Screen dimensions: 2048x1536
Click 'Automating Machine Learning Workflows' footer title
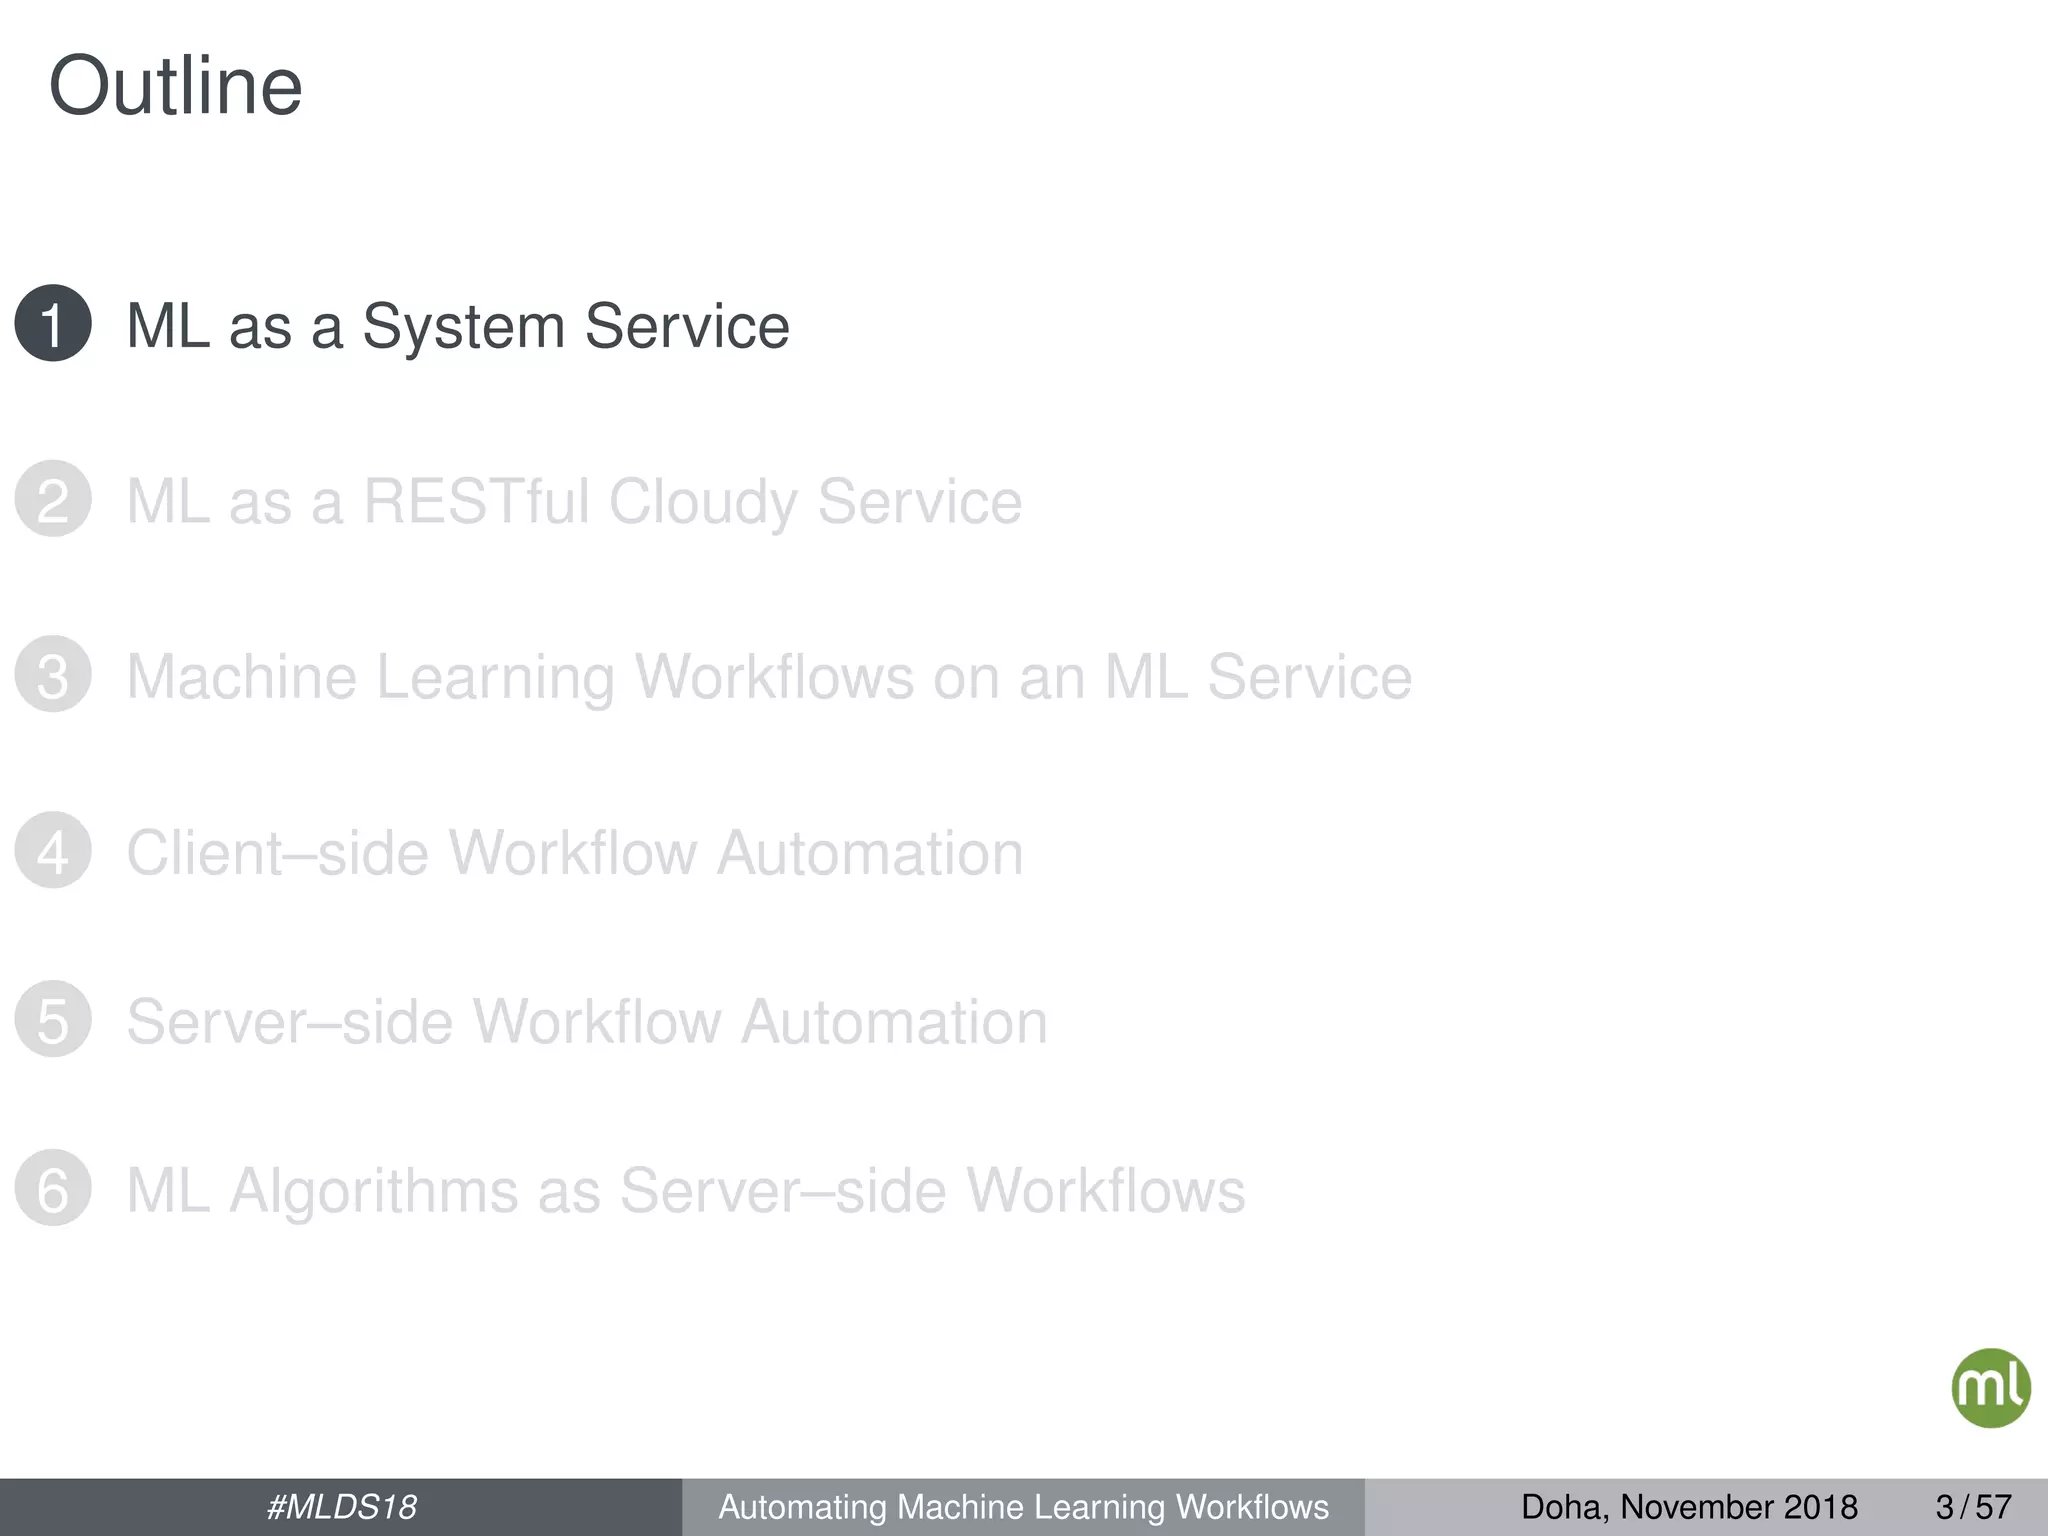[1024, 1507]
